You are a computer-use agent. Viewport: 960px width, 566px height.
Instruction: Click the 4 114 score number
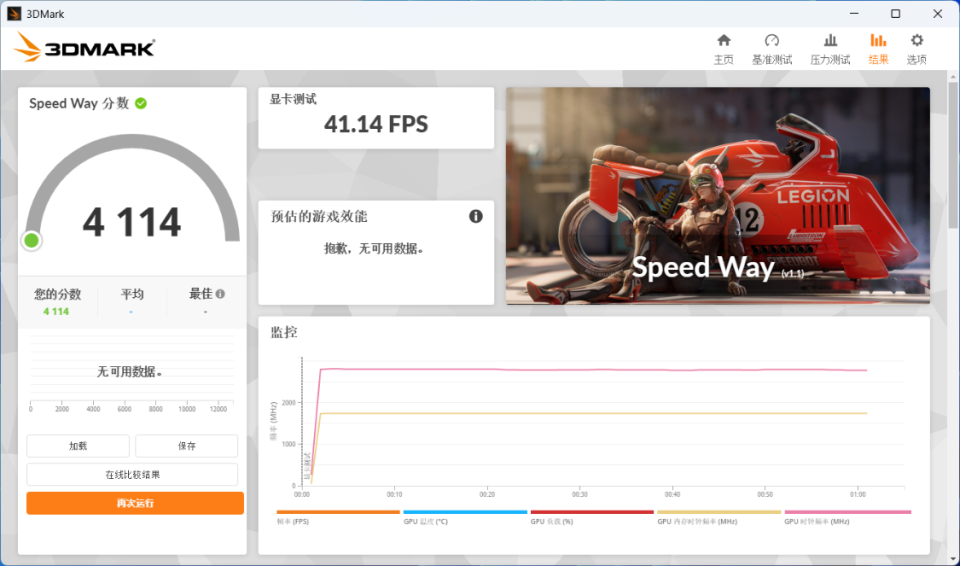pos(132,222)
